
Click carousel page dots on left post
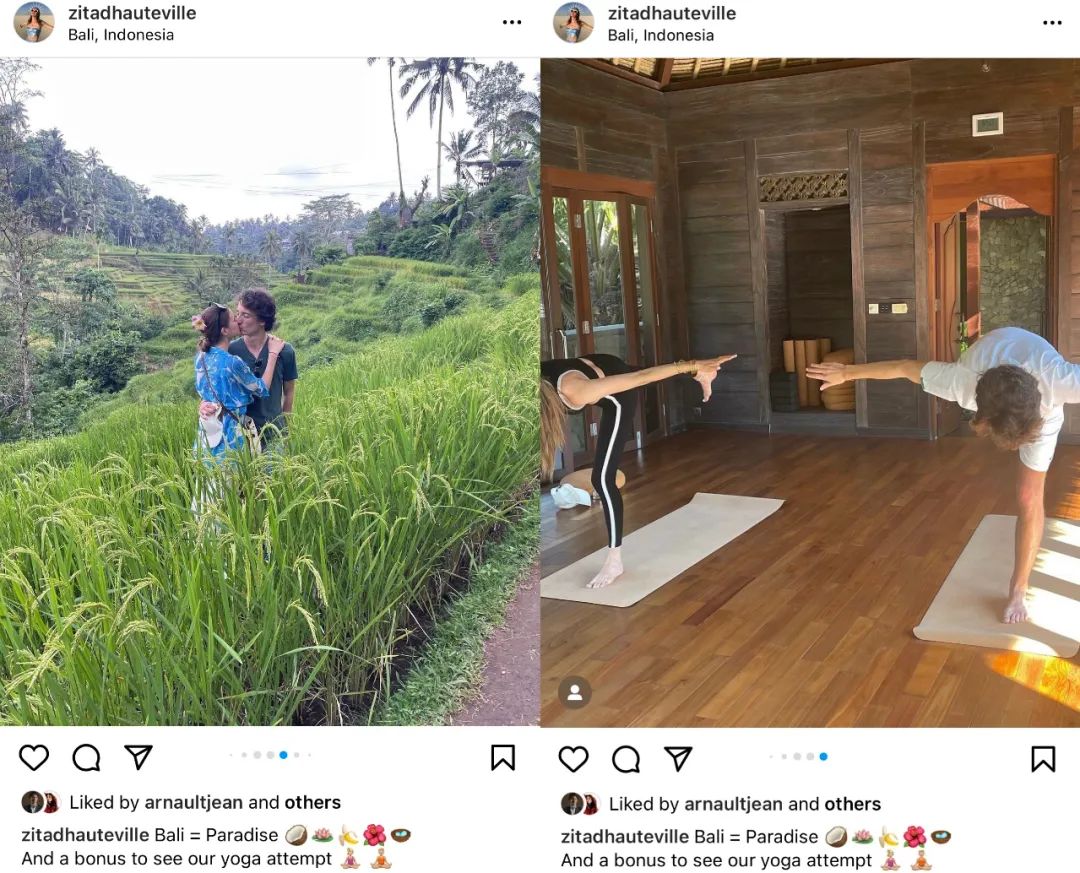tap(270, 755)
